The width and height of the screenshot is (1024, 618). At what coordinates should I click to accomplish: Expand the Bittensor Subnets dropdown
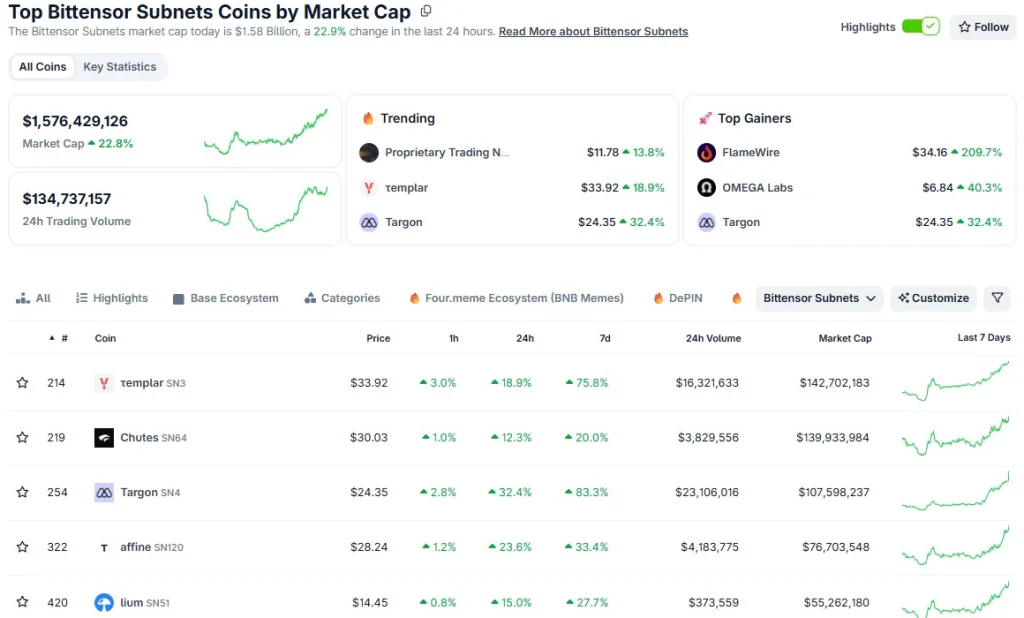(x=819, y=298)
